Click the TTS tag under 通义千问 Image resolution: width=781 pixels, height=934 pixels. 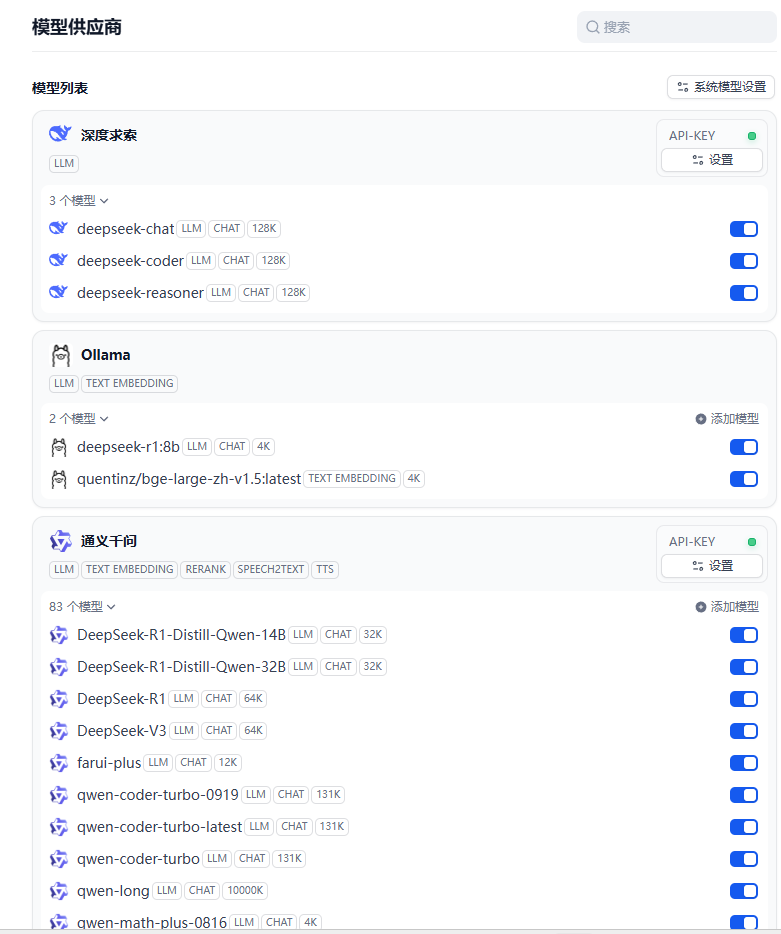tap(325, 569)
